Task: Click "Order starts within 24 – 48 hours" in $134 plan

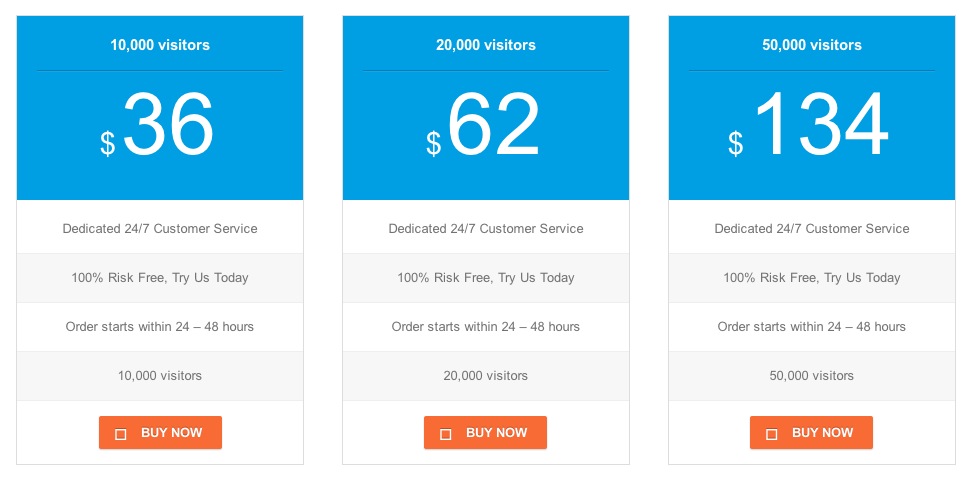Action: [812, 327]
